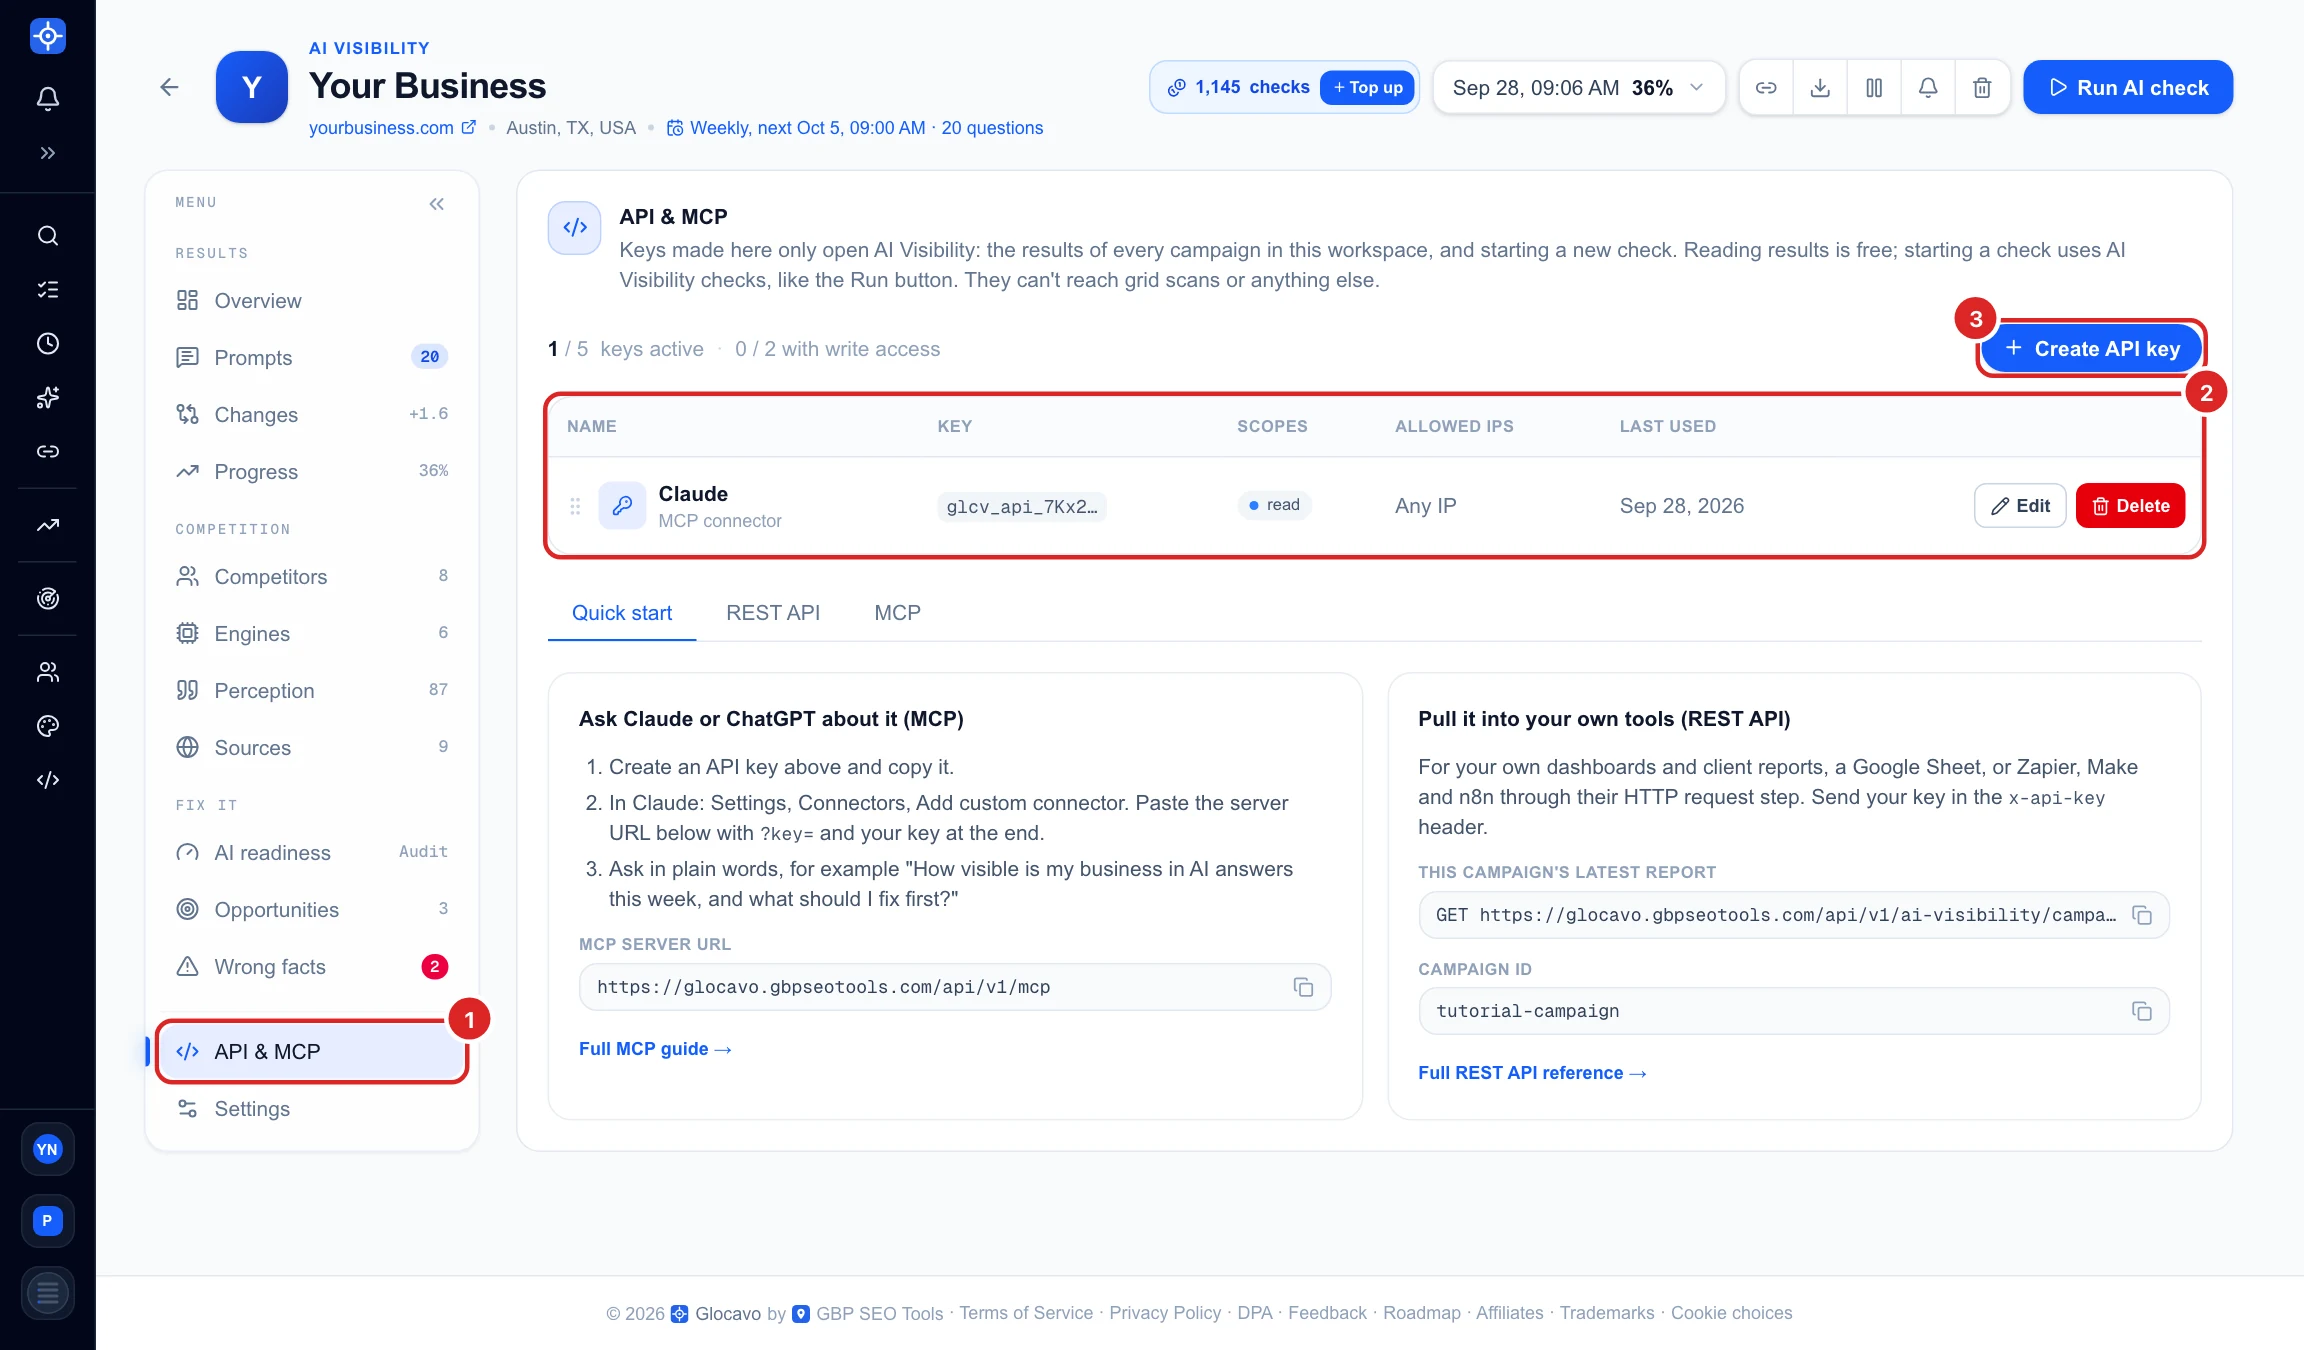
Task: Switch to the MCP tab
Action: click(897, 613)
